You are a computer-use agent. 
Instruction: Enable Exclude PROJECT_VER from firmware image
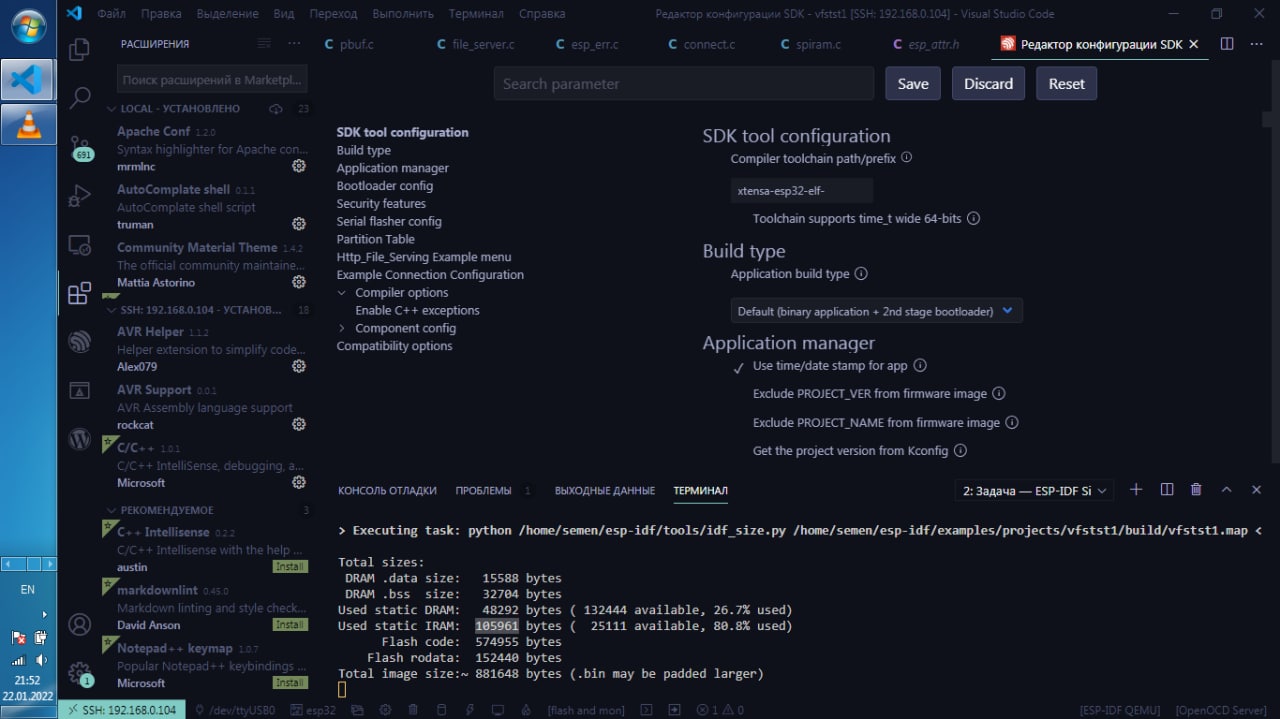739,394
